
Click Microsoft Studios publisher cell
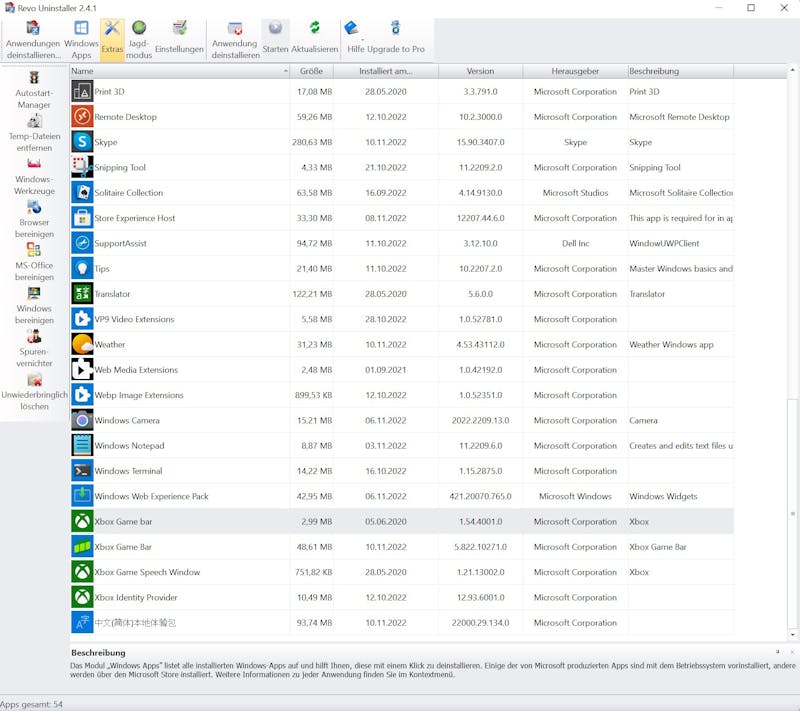click(x=576, y=193)
